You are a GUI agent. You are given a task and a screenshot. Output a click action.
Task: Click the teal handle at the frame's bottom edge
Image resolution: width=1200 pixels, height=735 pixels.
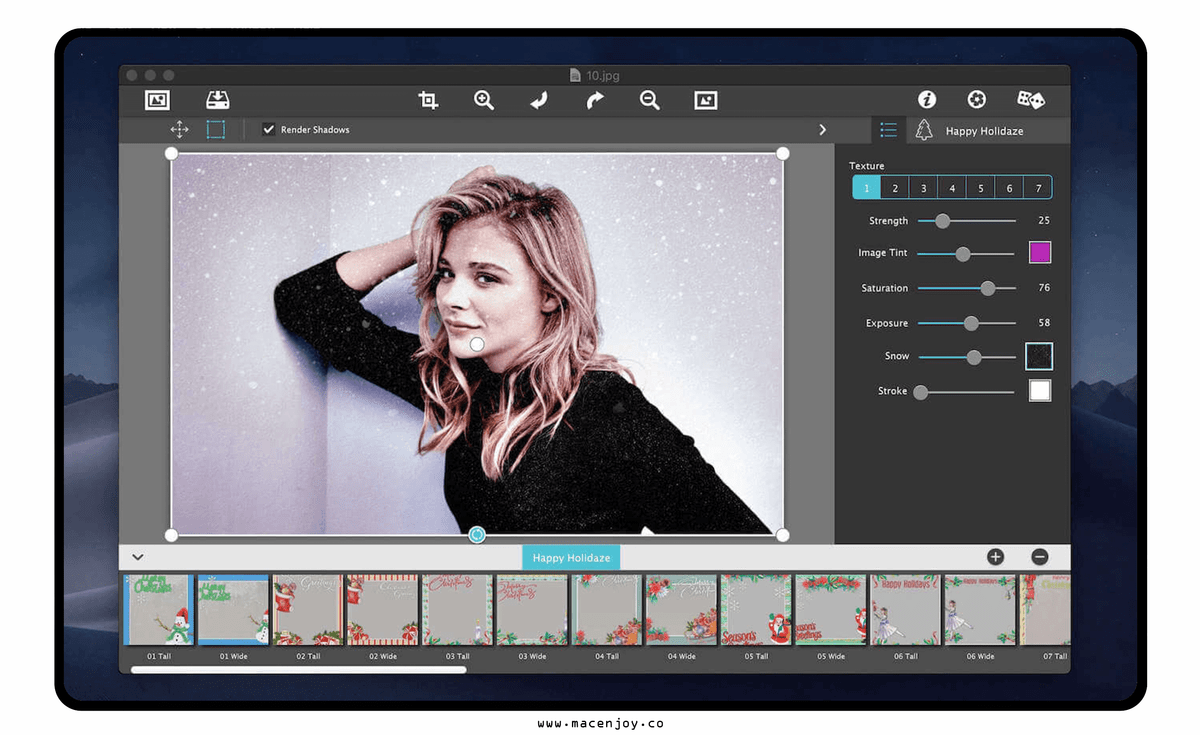pos(477,535)
